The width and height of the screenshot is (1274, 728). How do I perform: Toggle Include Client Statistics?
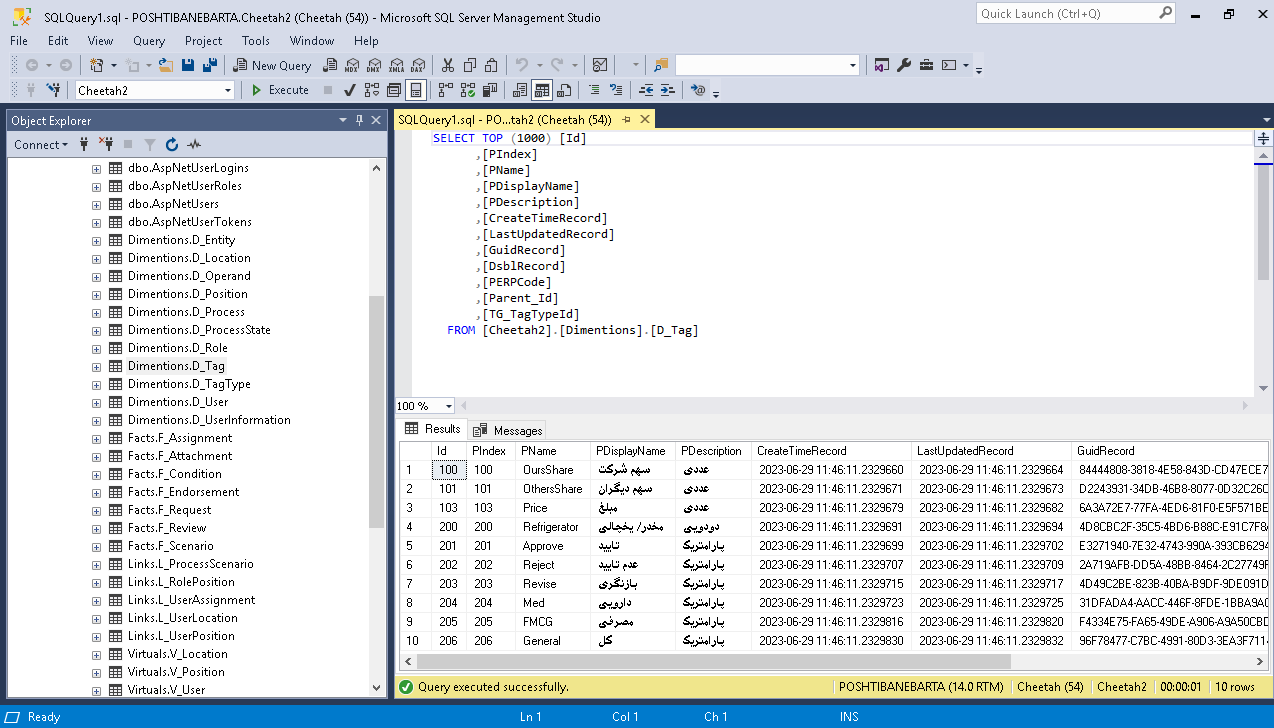(x=490, y=90)
